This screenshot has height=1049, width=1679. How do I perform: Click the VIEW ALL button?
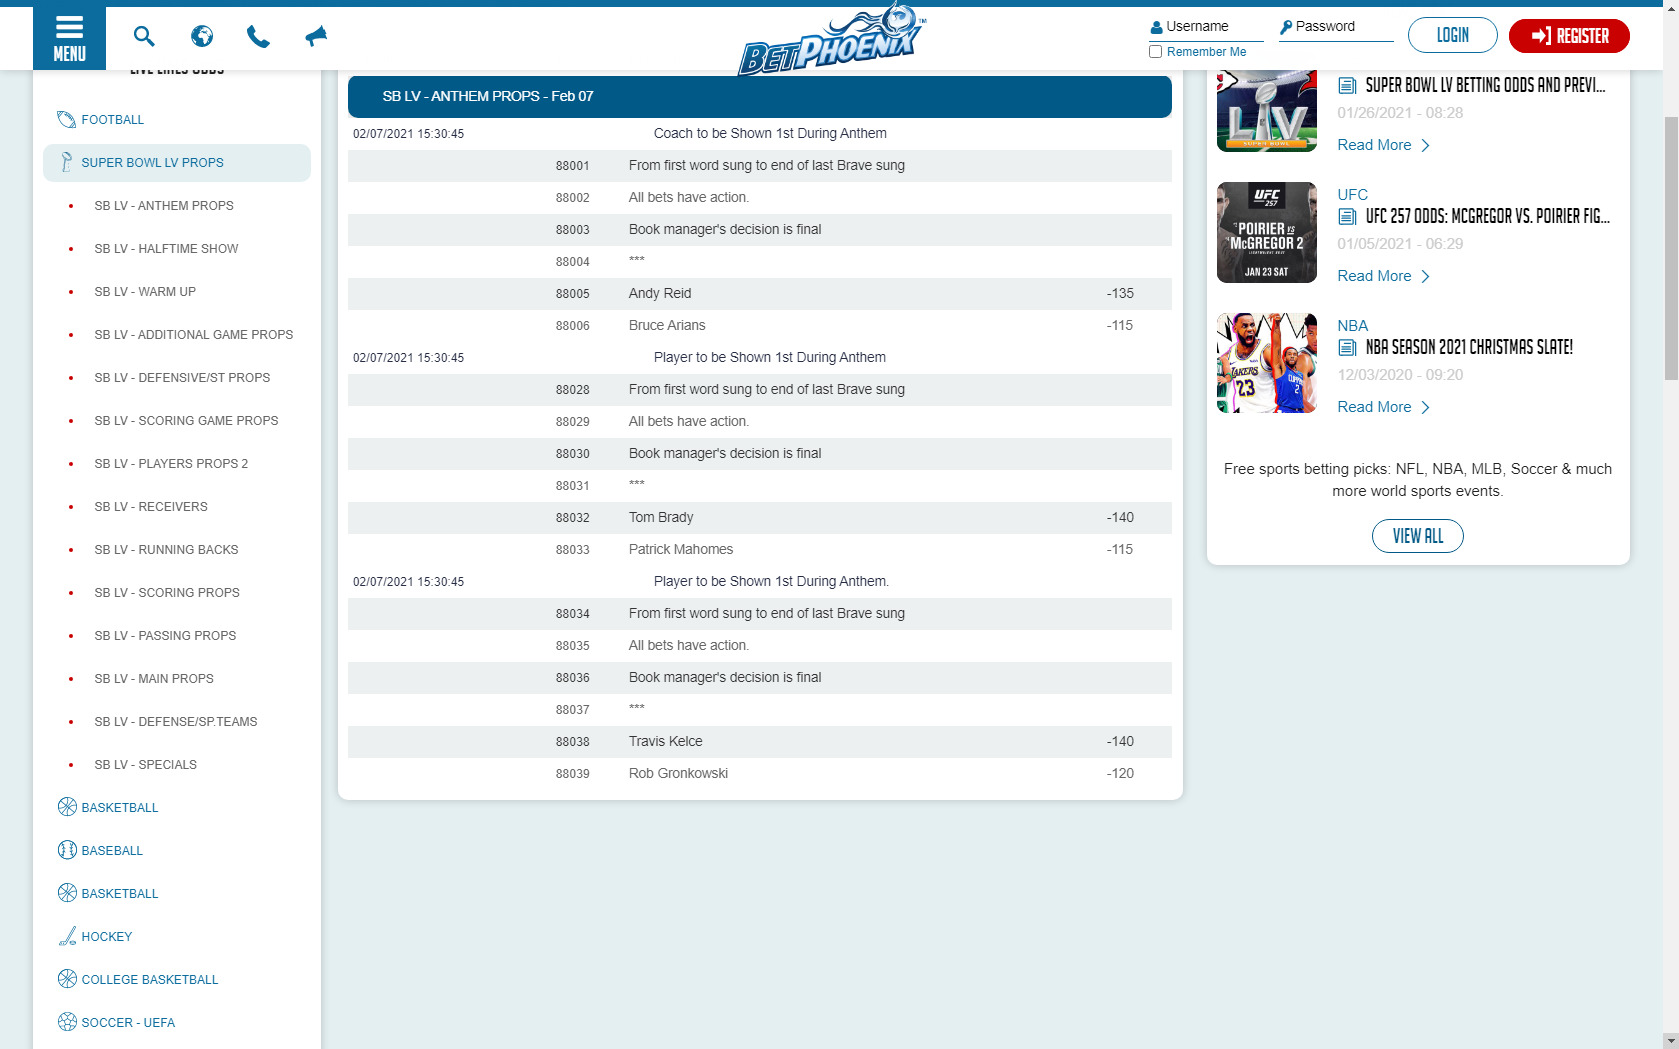coord(1417,536)
